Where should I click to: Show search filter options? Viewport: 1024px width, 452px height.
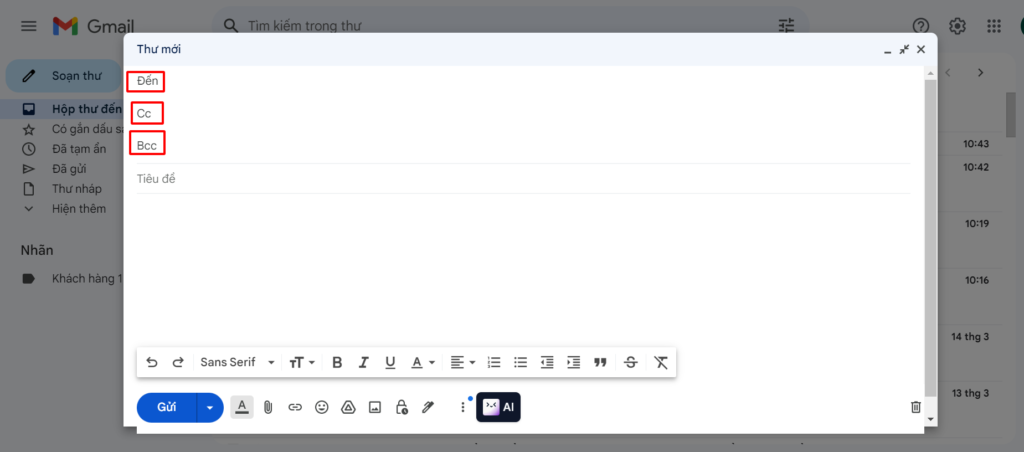click(786, 26)
